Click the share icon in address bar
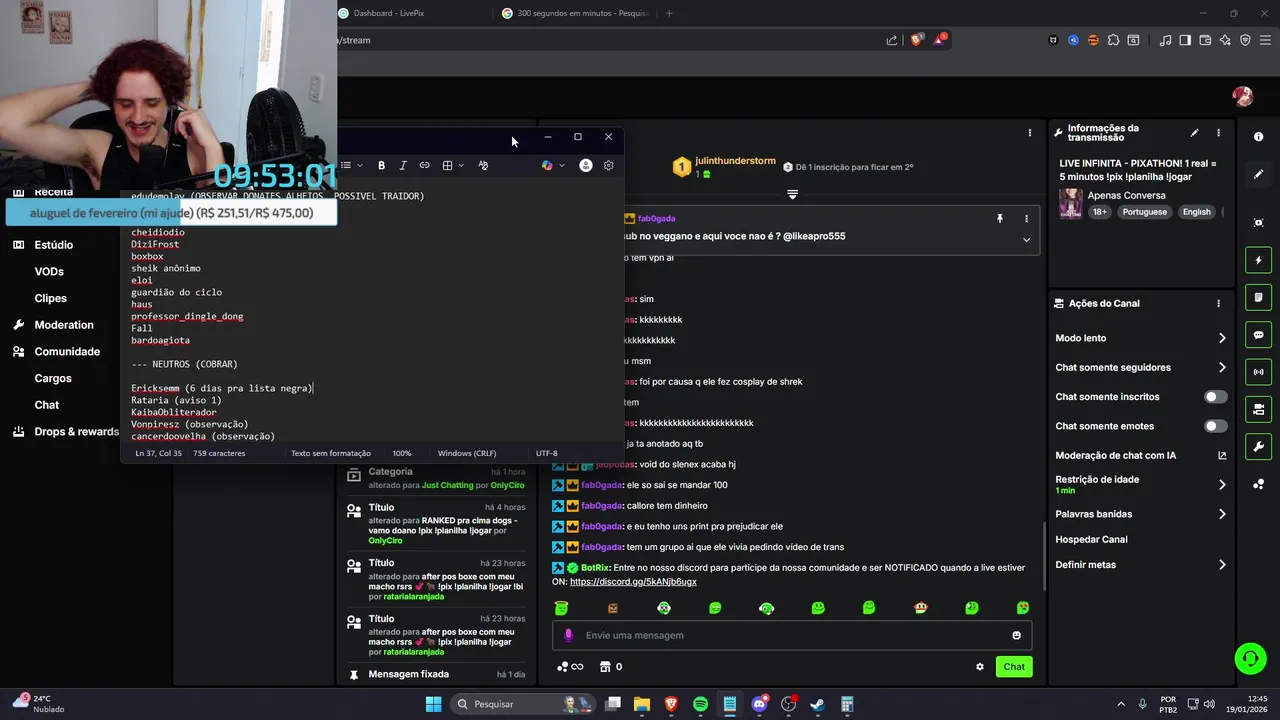Screen dimensions: 1280x720 [892, 40]
